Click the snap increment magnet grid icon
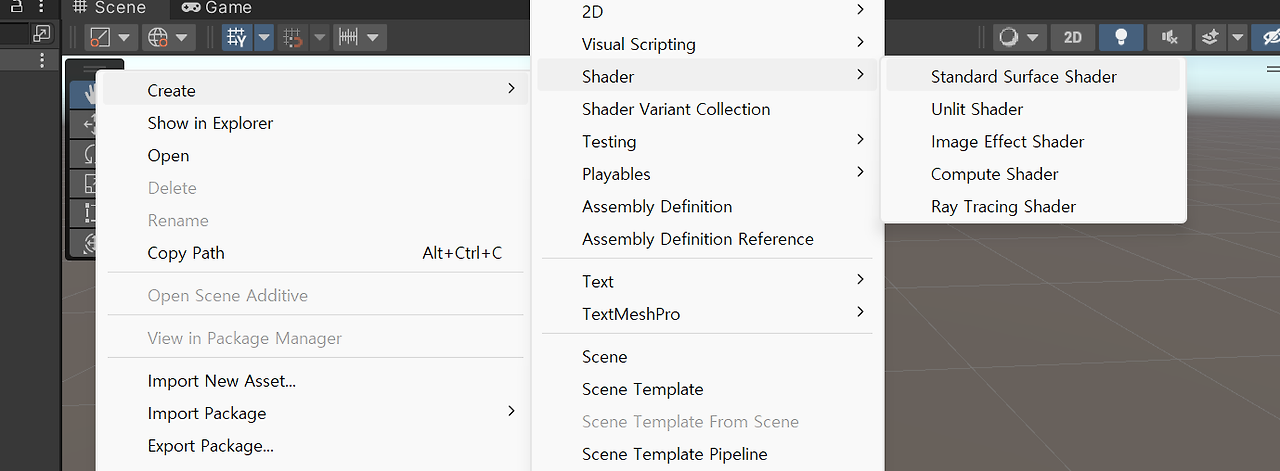 click(293, 38)
